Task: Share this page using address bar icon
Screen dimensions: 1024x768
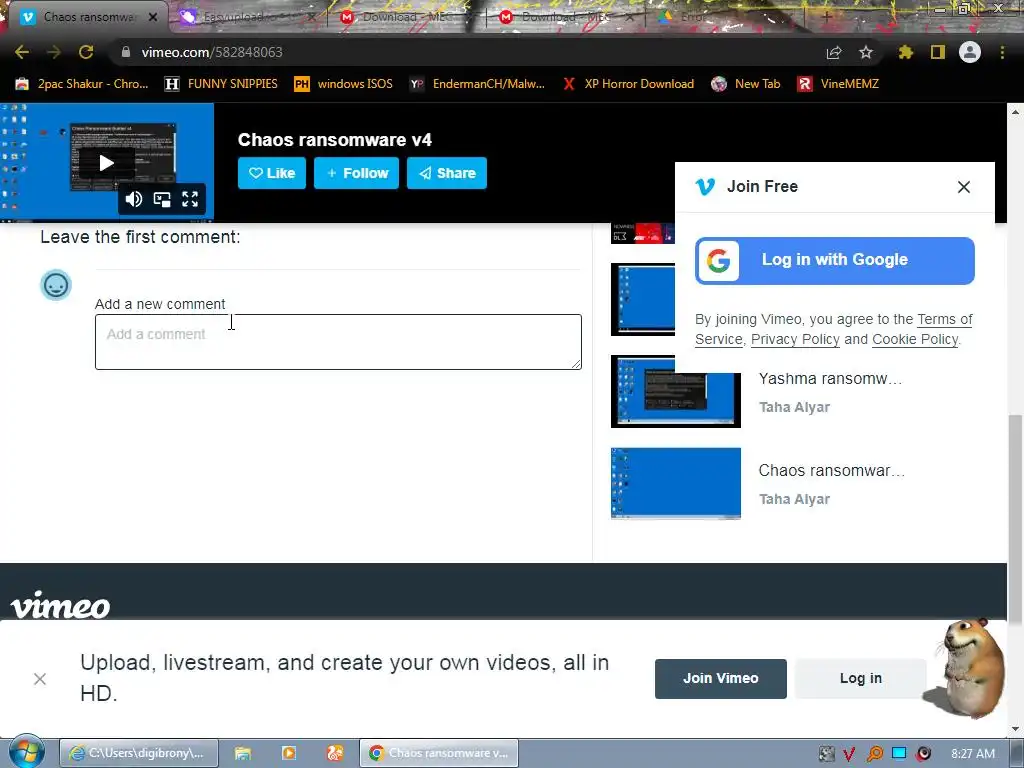Action: (834, 52)
